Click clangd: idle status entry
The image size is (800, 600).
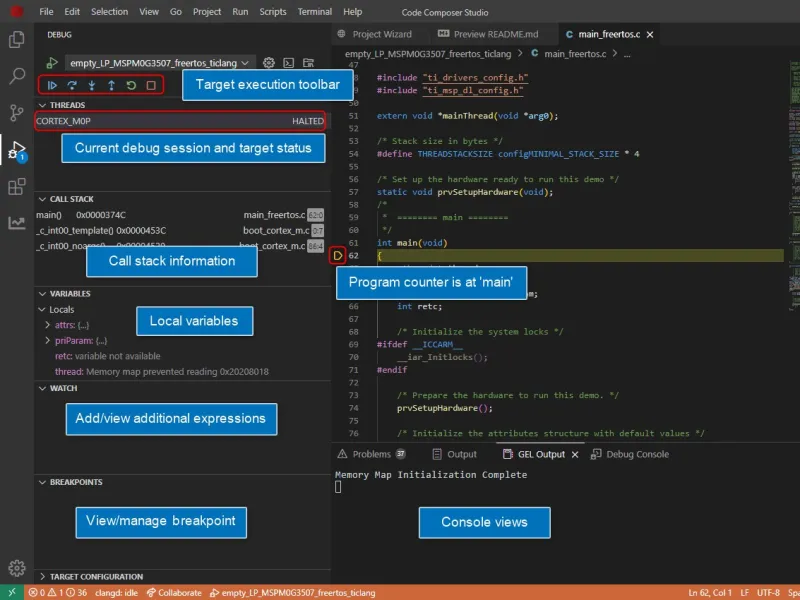coord(116,593)
